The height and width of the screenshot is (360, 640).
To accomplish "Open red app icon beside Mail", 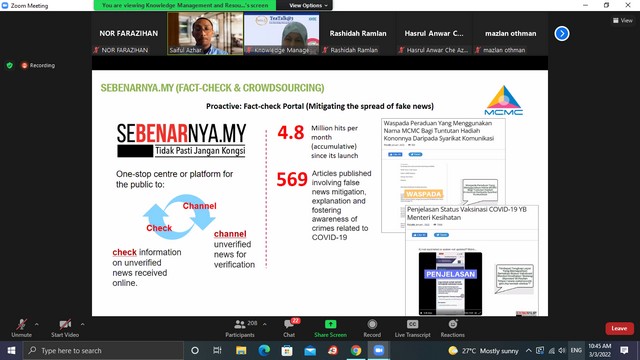I will [x=333, y=351].
